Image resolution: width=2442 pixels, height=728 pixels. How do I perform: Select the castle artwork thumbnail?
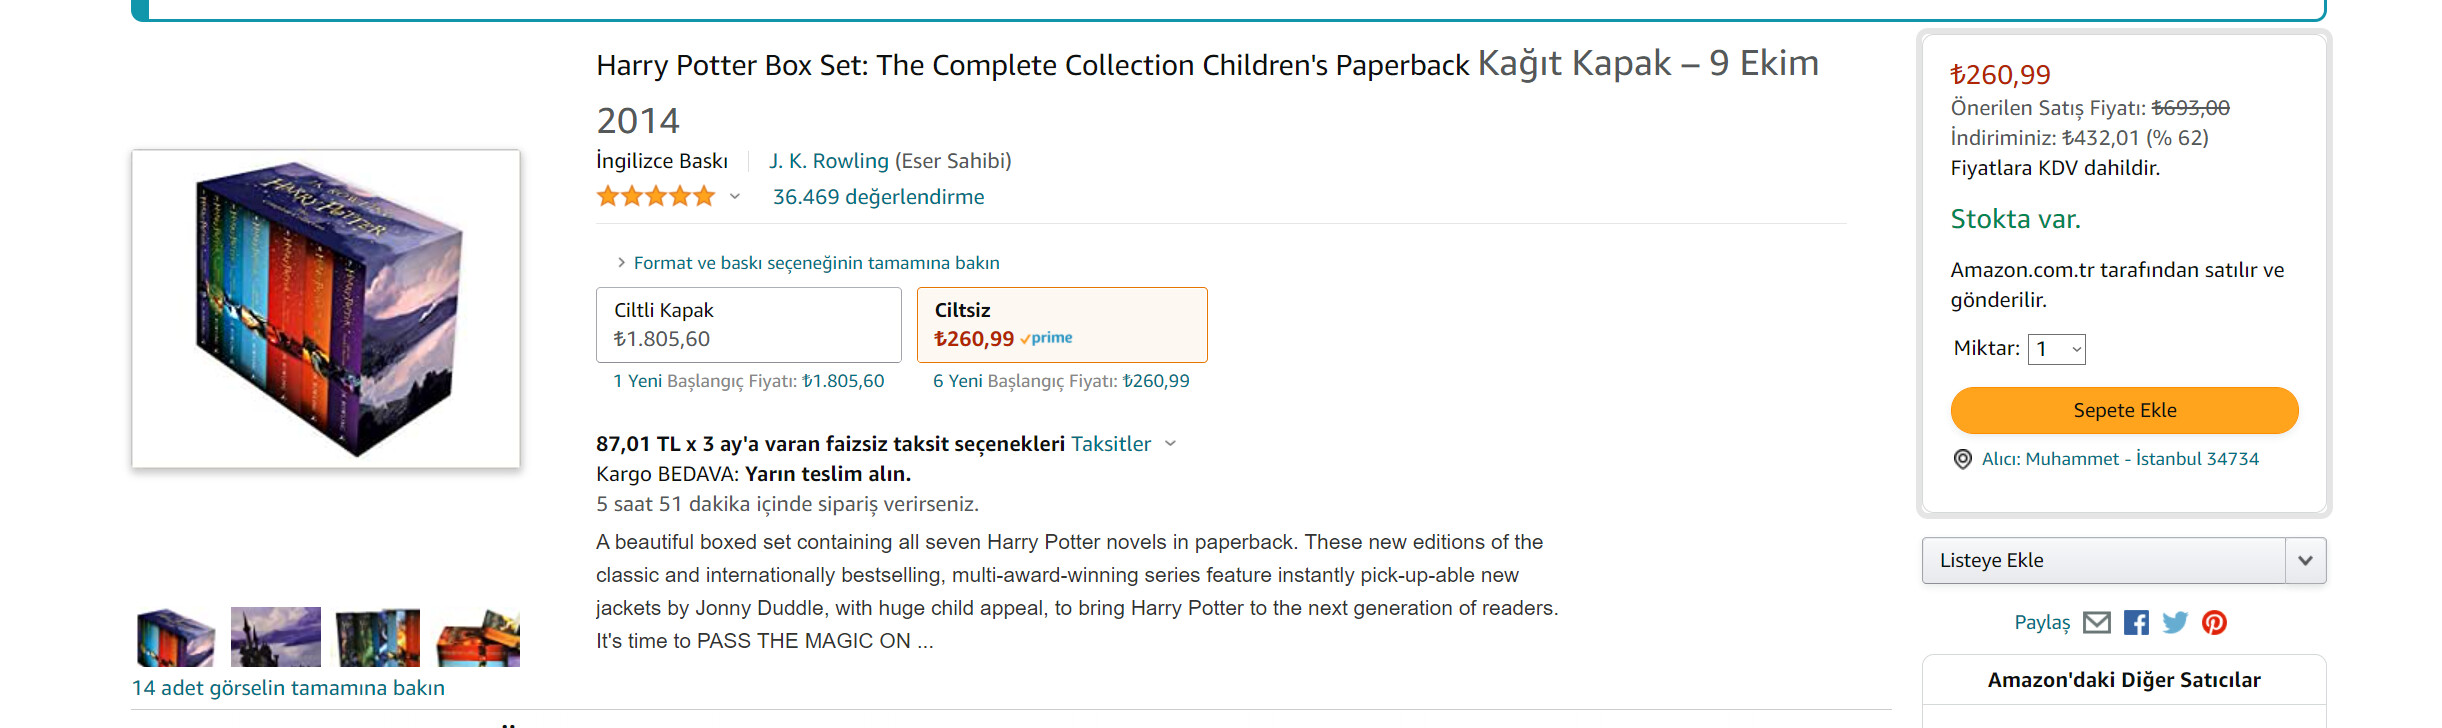(x=276, y=637)
